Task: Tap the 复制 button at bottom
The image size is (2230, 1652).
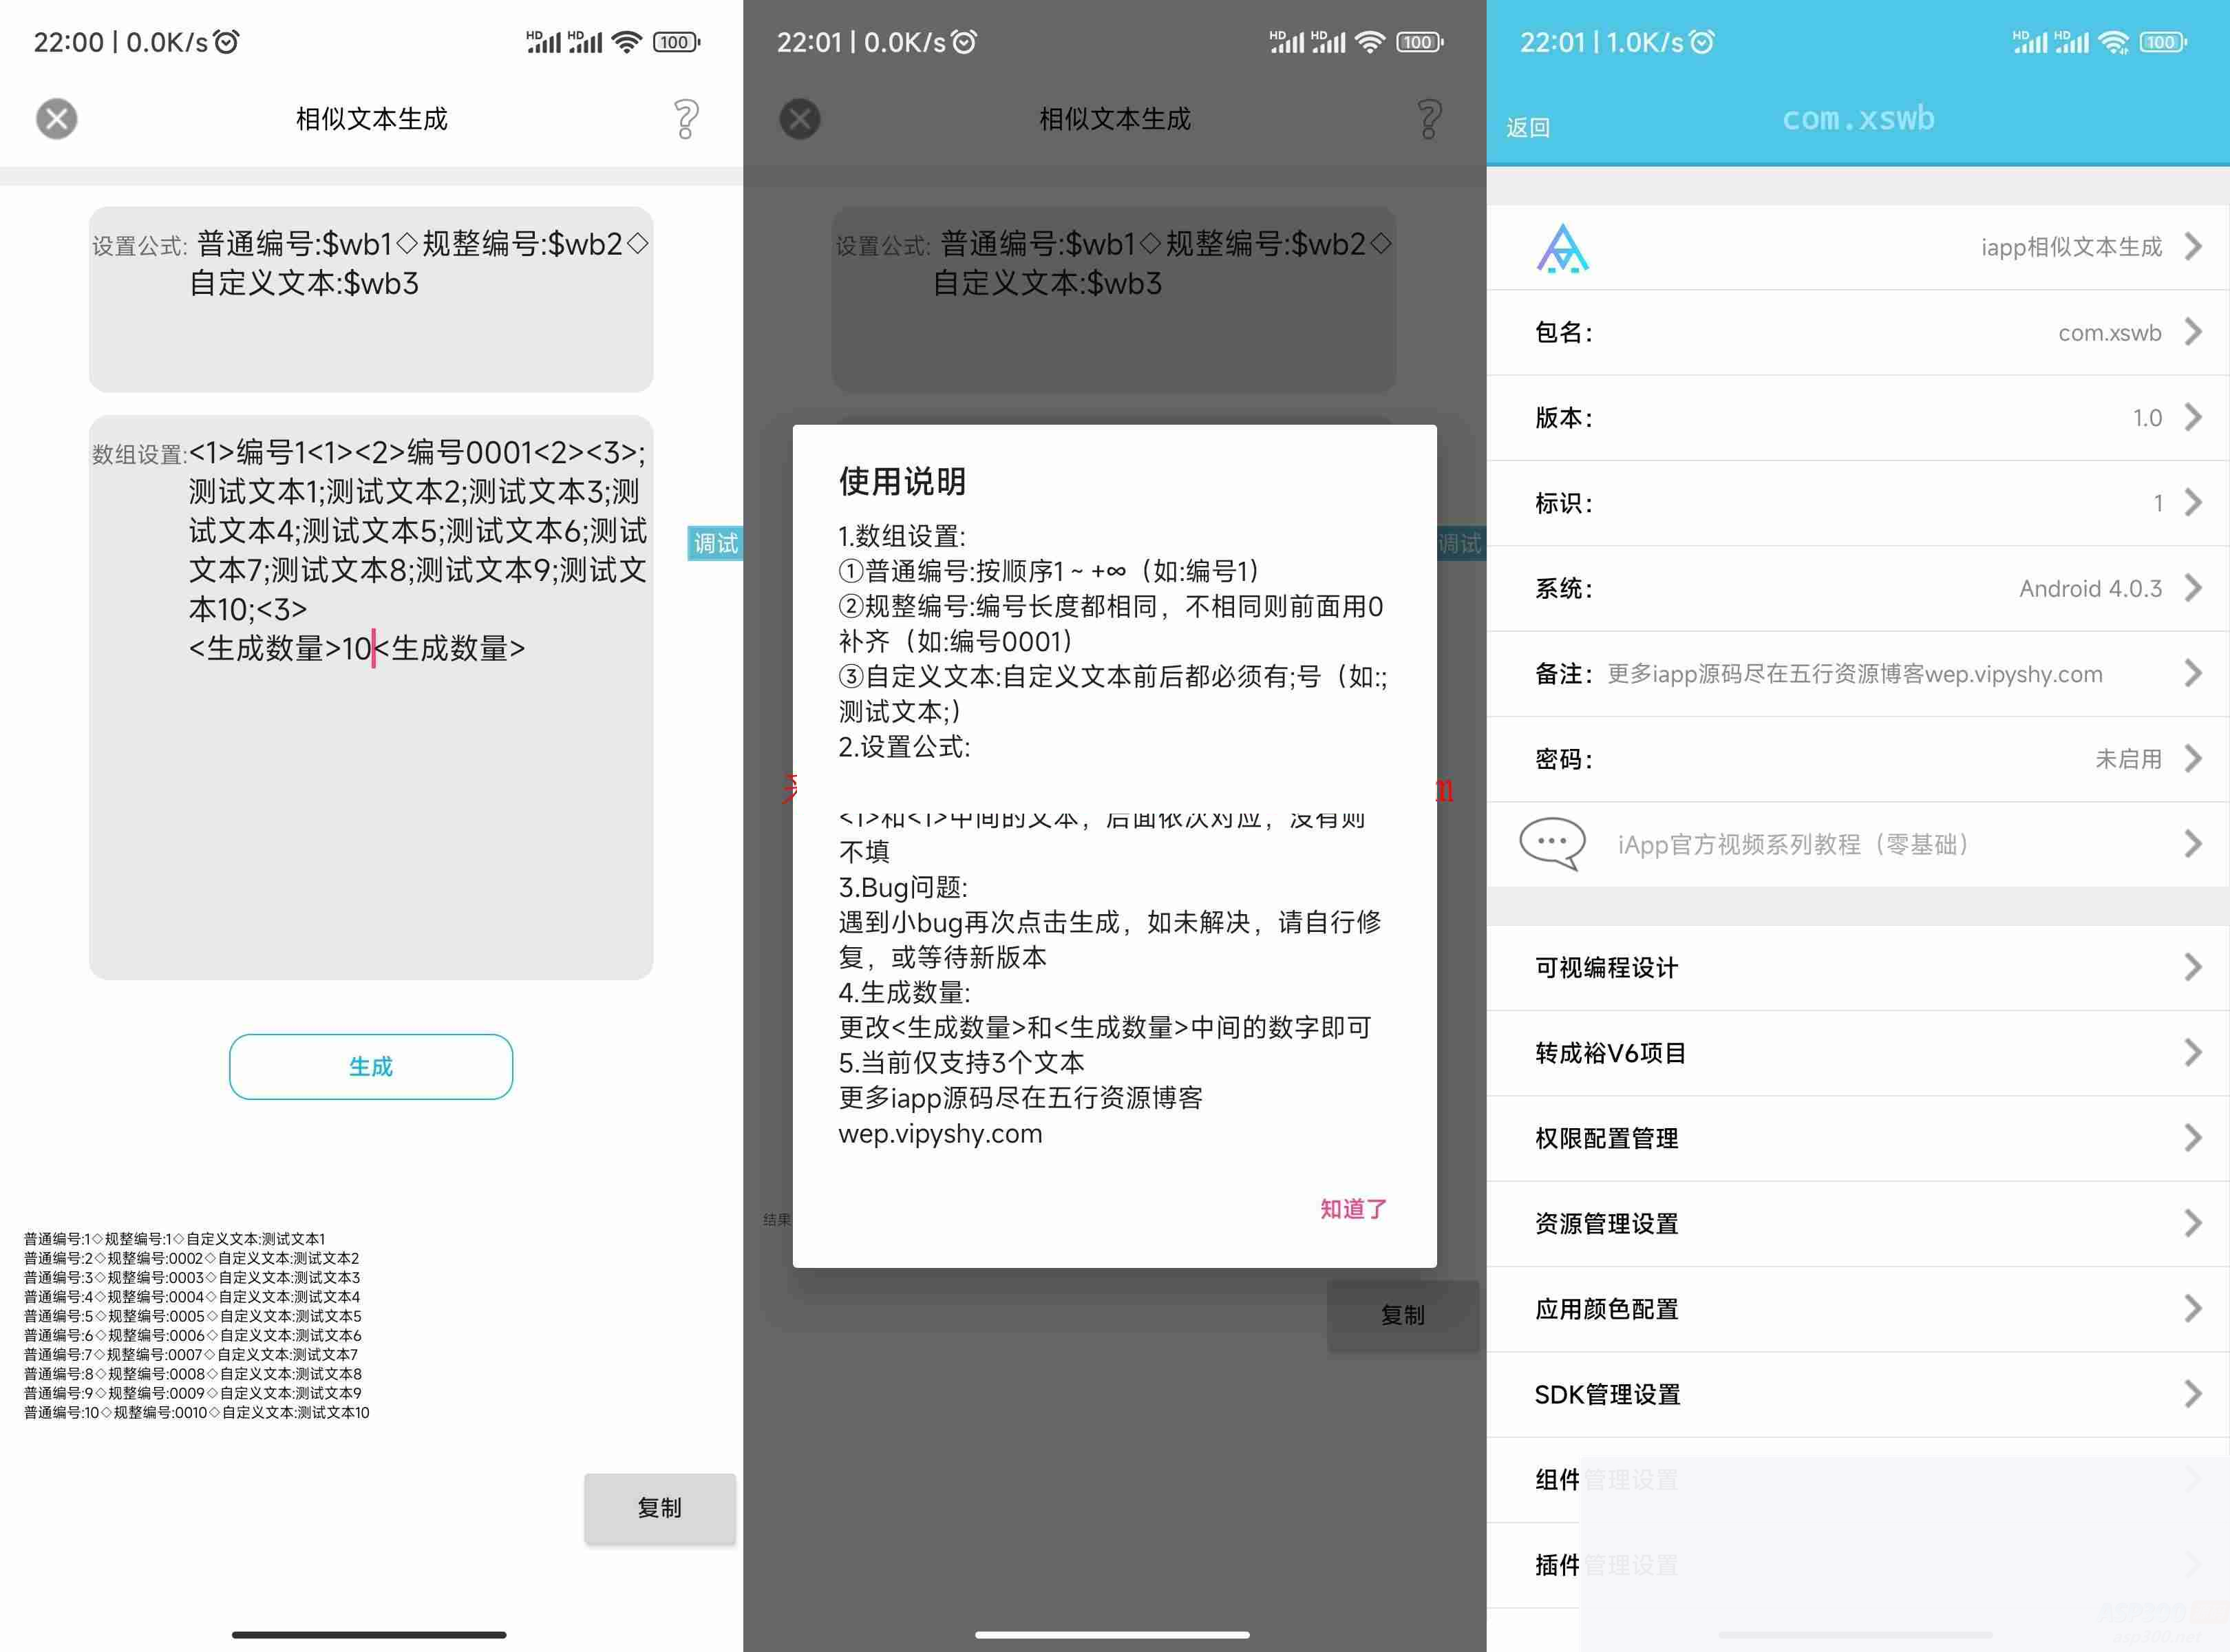Action: pyautogui.click(x=659, y=1508)
